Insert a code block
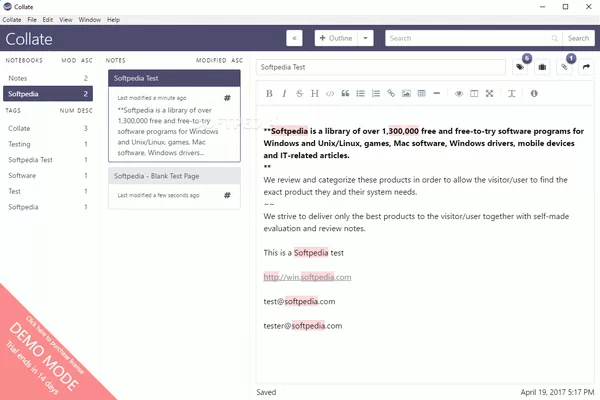Image resolution: width=600 pixels, height=400 pixels. coord(330,93)
